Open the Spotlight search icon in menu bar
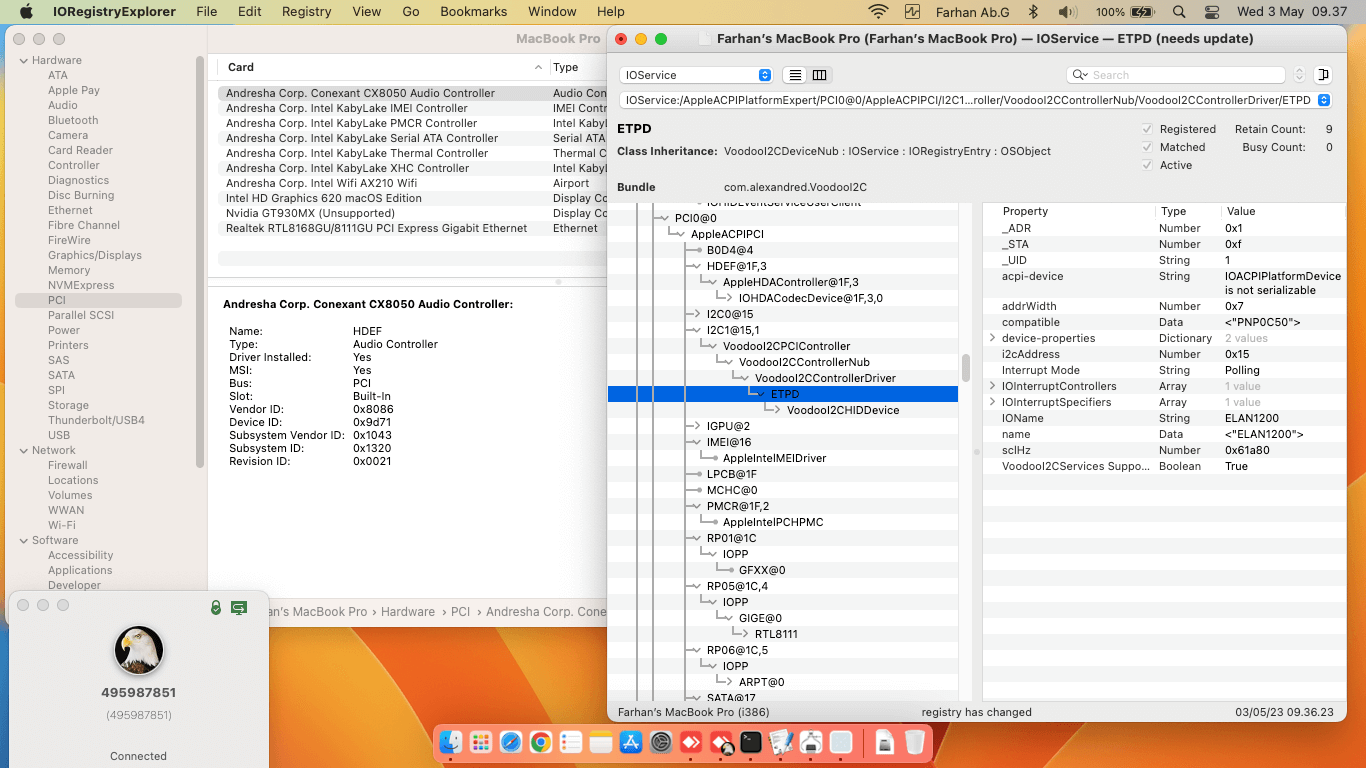 pos(1179,12)
